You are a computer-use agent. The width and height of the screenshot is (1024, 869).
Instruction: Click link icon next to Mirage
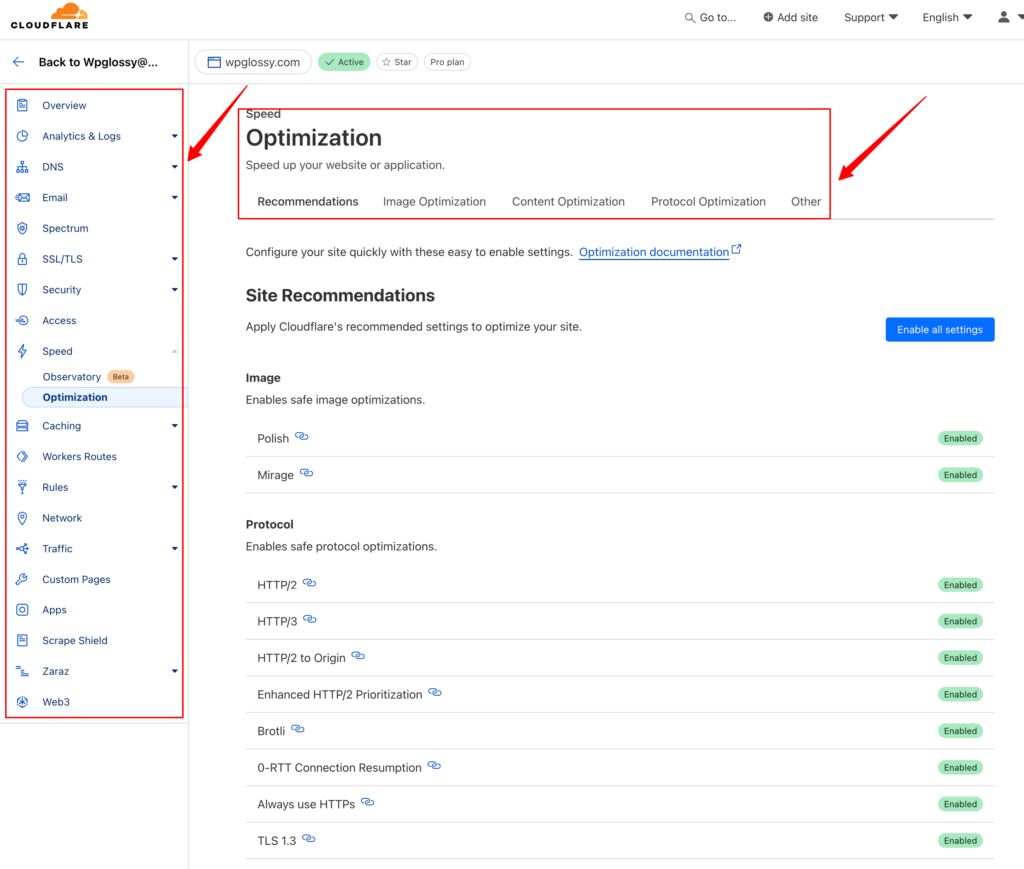coord(306,473)
